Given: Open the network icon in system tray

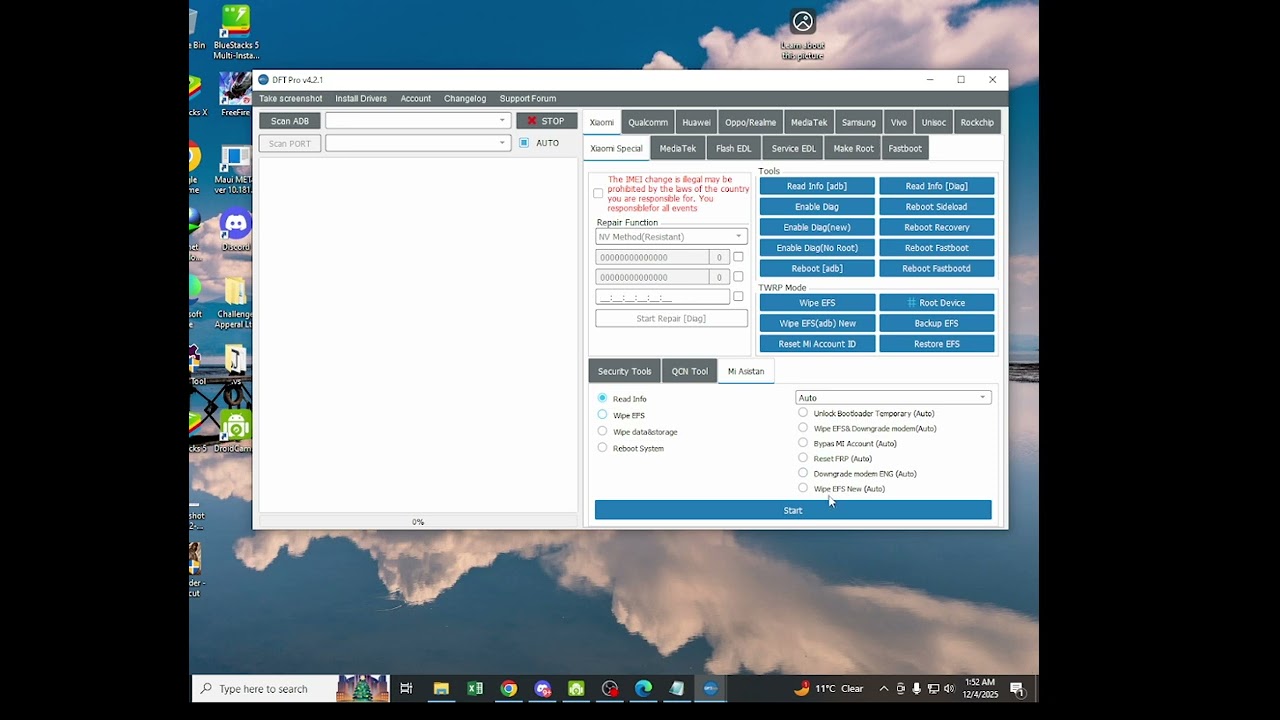Looking at the screenshot, I should pyautogui.click(x=933, y=689).
